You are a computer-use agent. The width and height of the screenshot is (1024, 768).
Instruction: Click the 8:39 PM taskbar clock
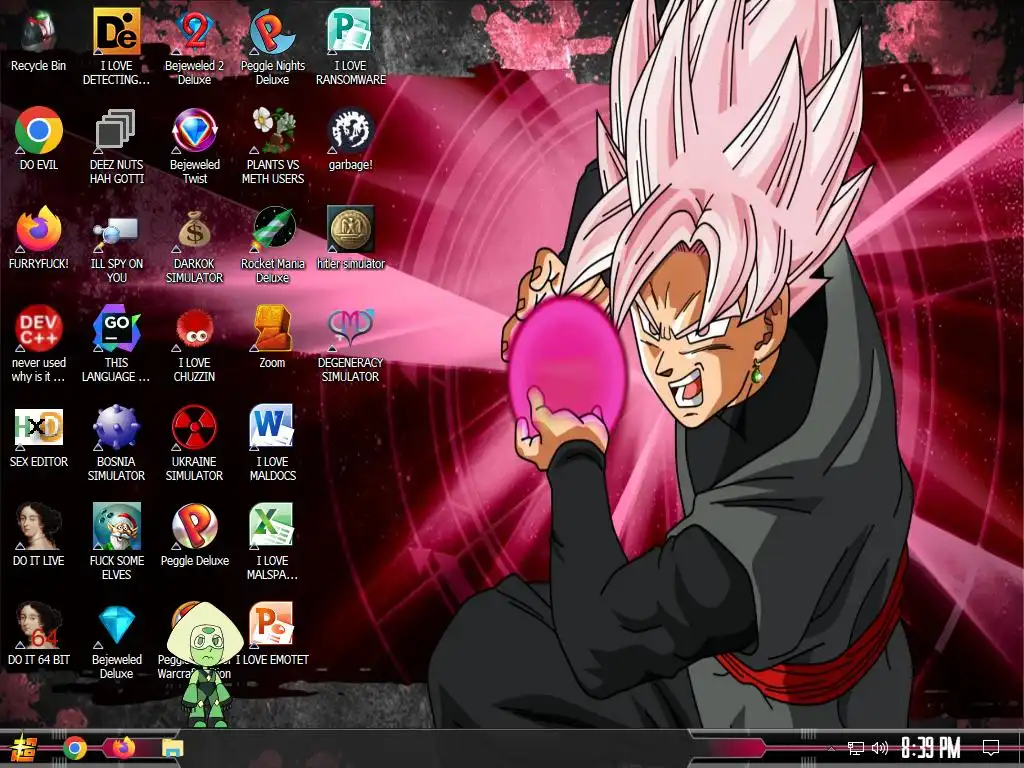[x=930, y=748]
